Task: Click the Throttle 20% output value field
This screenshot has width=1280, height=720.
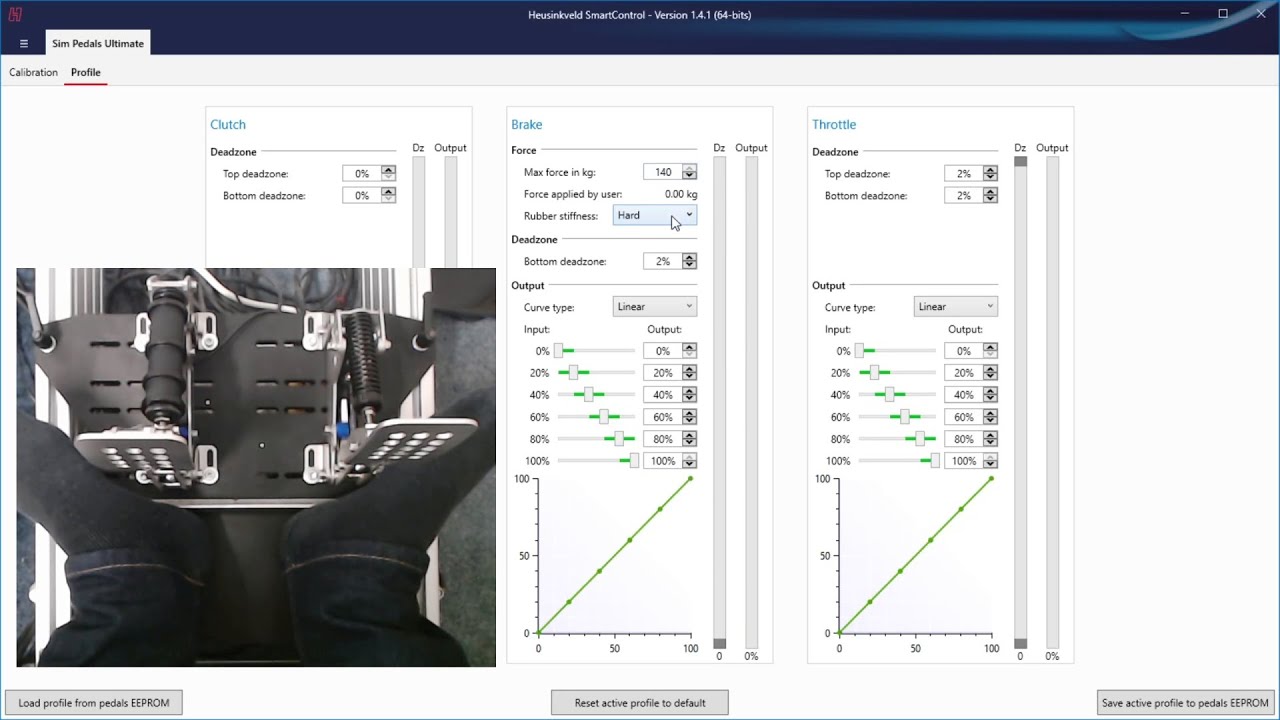Action: click(x=963, y=373)
